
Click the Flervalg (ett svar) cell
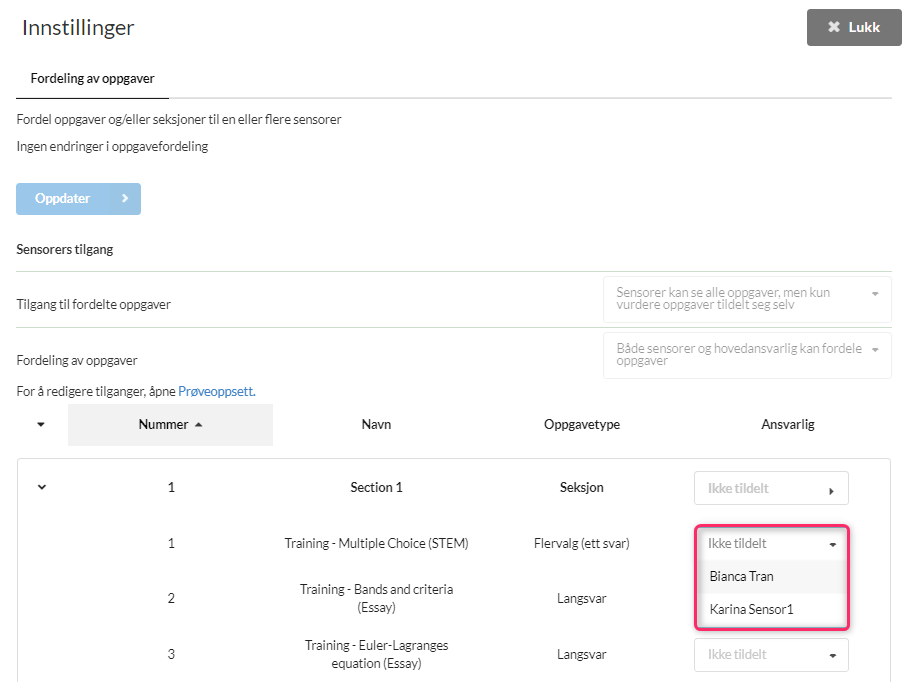point(582,543)
